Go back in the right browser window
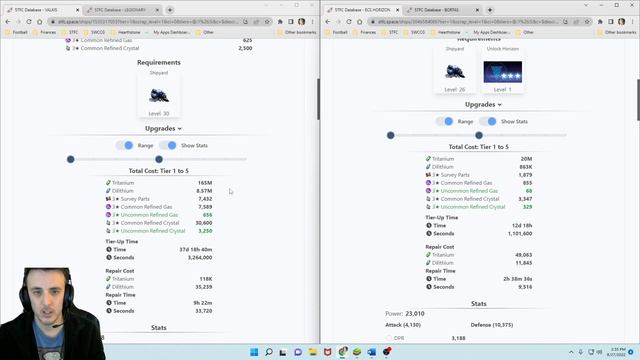This screenshot has height=360, width=640. tap(328, 22)
